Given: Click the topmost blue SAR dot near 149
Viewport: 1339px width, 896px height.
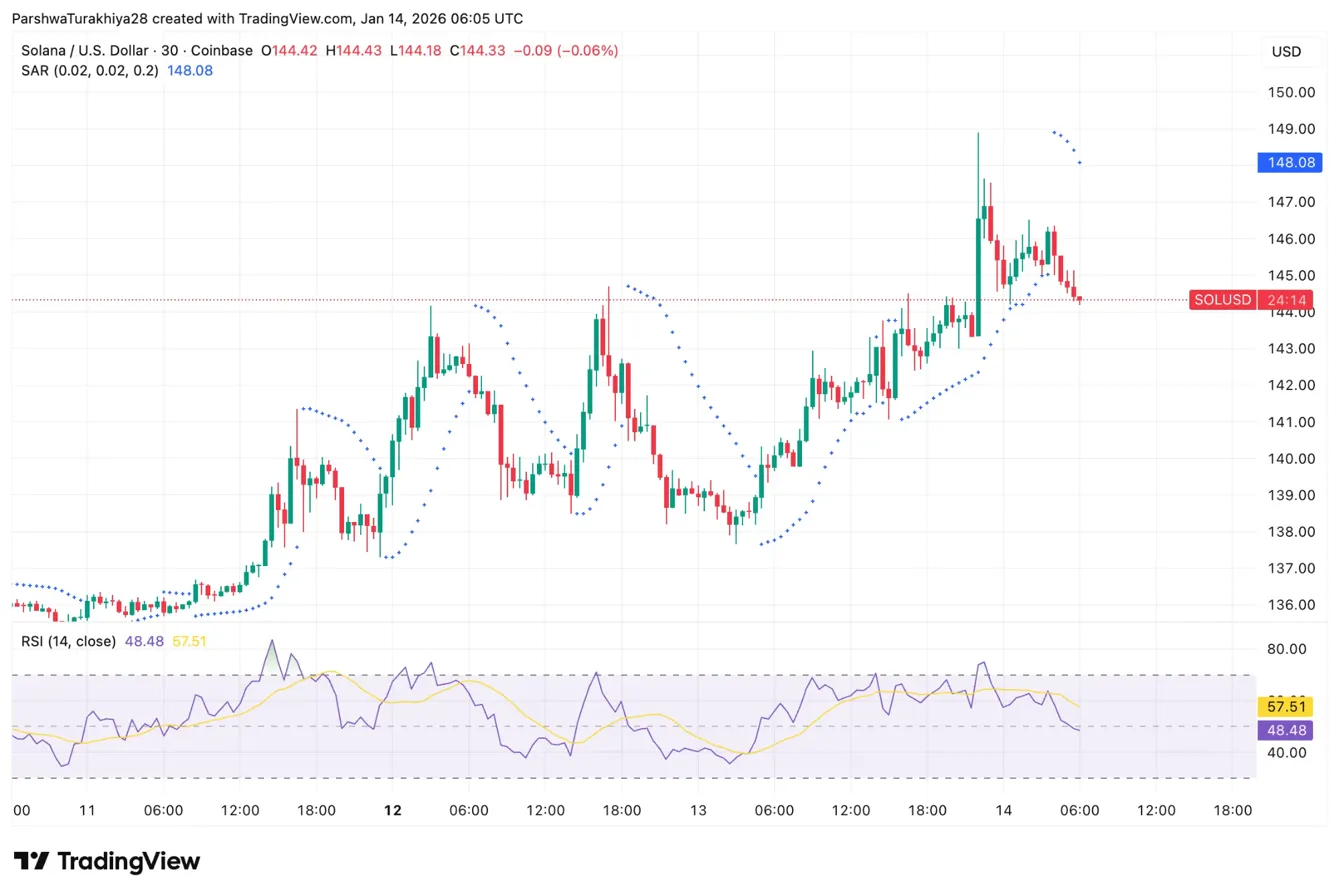Looking at the screenshot, I should click(1054, 132).
